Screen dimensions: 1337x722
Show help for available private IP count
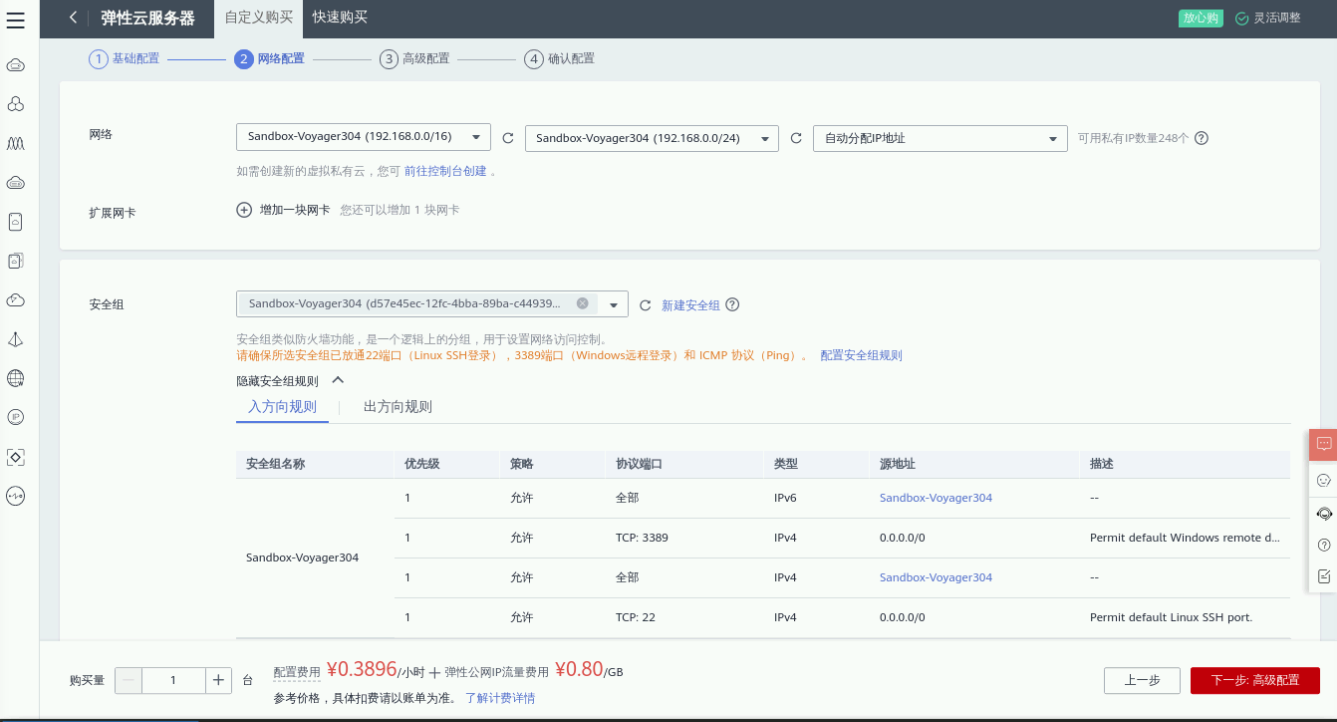(1202, 138)
